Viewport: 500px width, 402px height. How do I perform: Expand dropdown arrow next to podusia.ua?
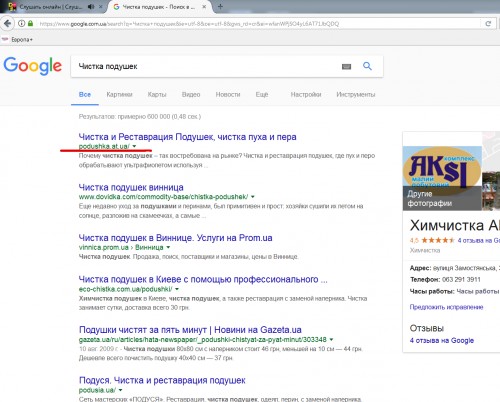tap(120, 390)
